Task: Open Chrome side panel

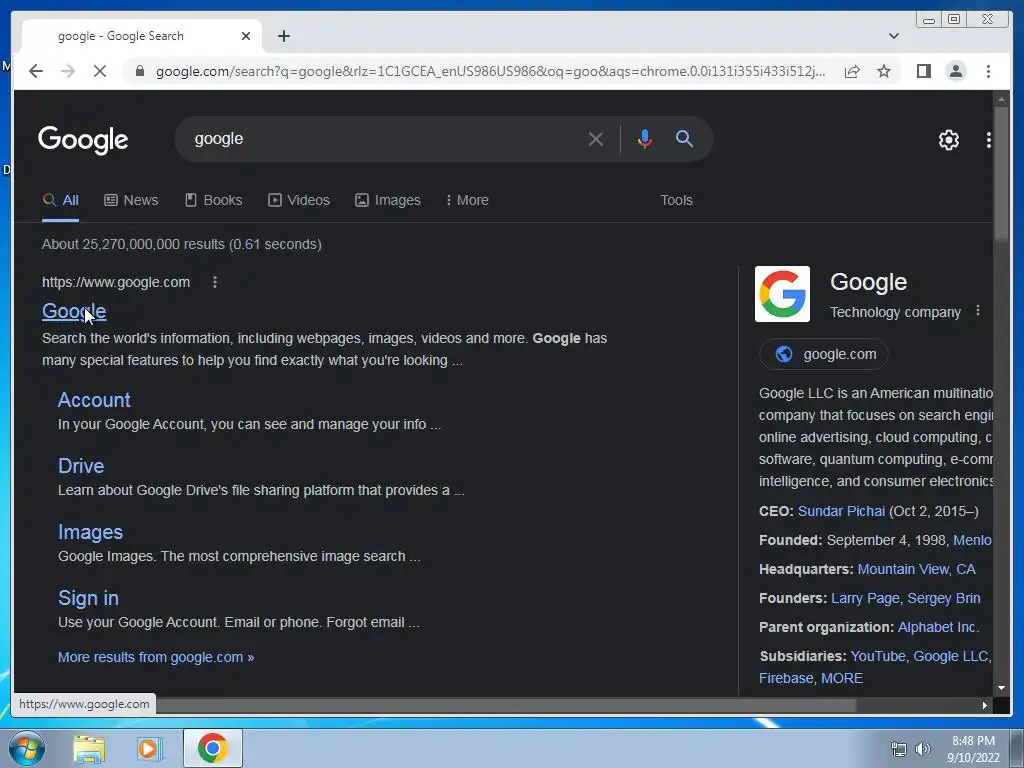Action: point(923,71)
